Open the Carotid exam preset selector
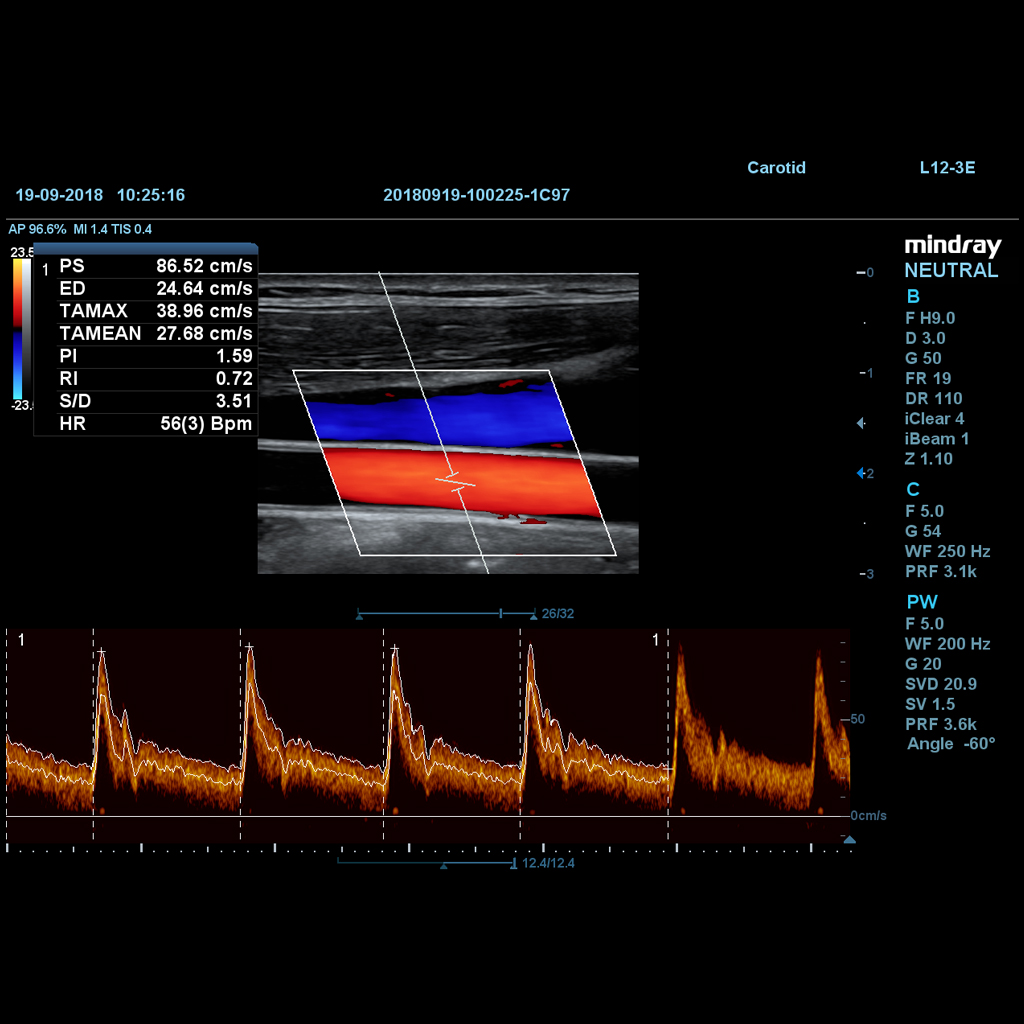 coord(777,167)
